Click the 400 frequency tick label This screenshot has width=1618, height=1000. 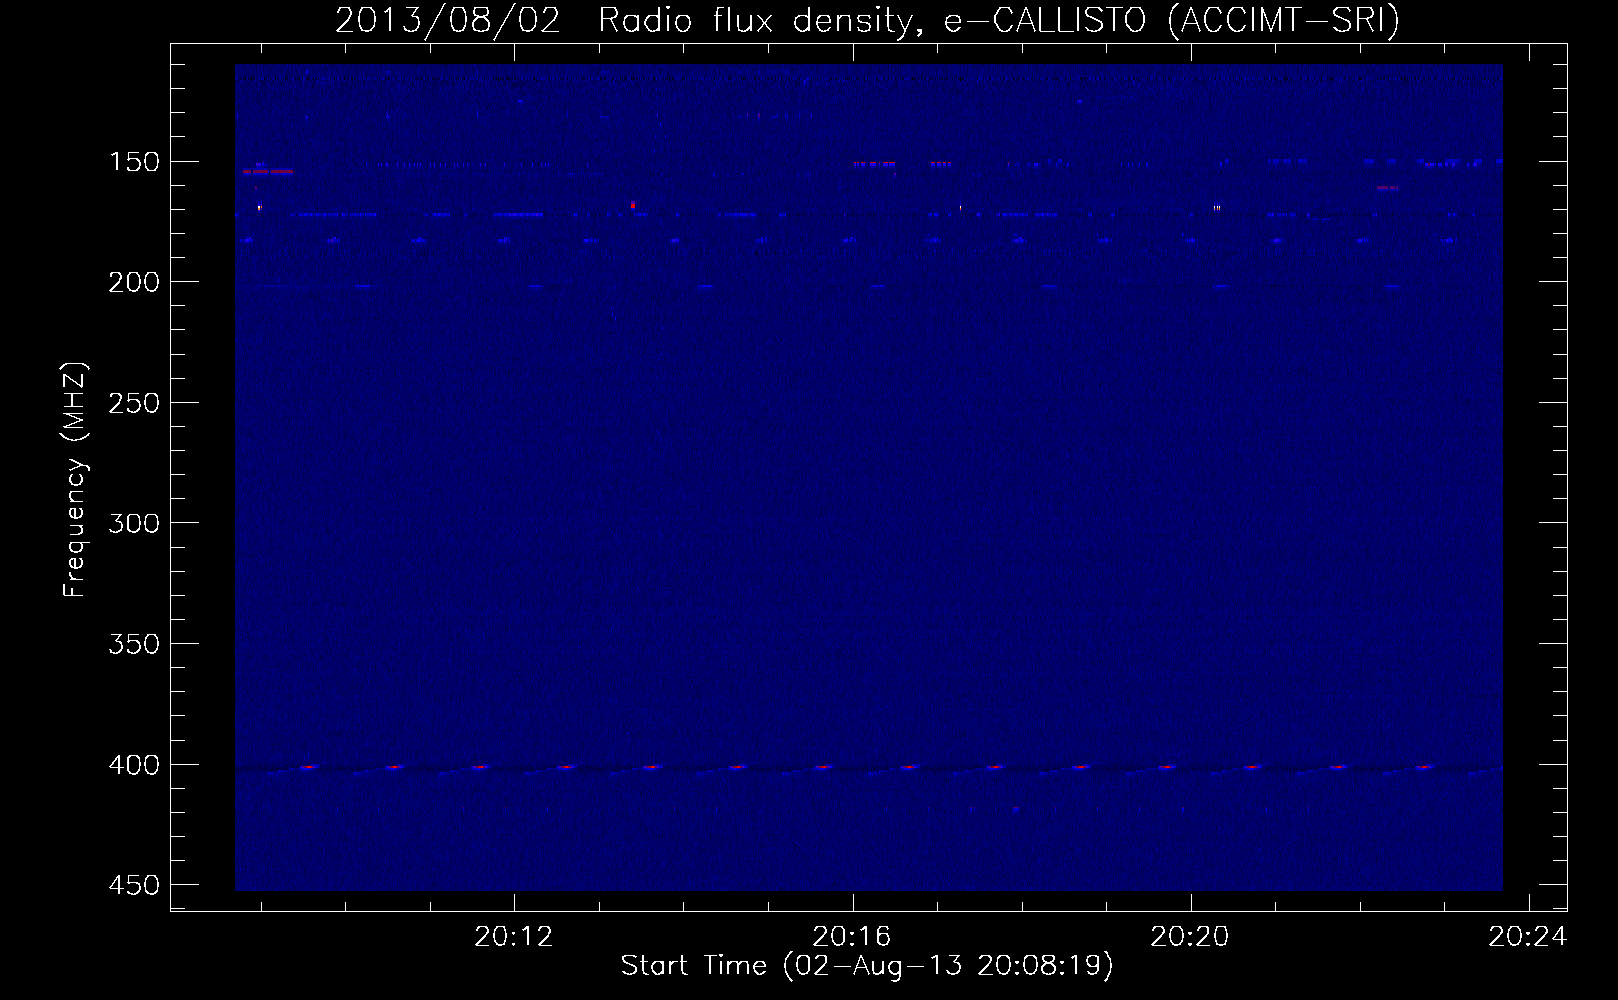133,765
